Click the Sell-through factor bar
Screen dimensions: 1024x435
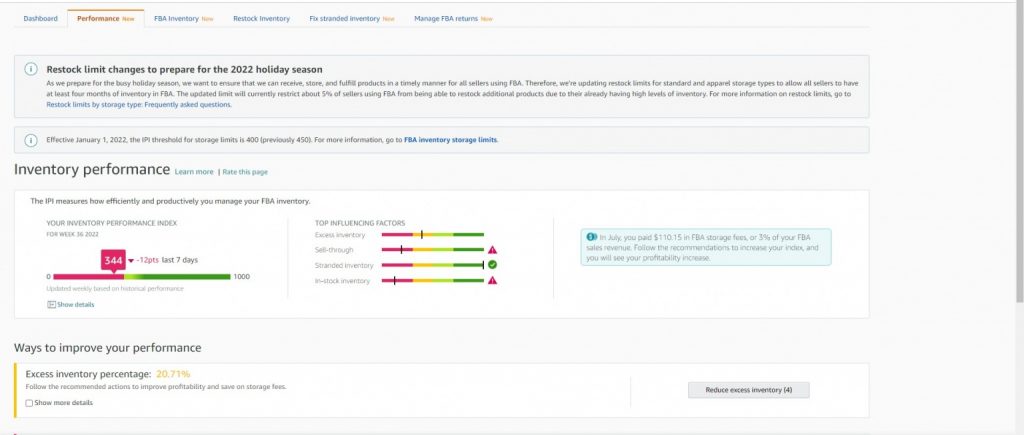click(x=432, y=250)
